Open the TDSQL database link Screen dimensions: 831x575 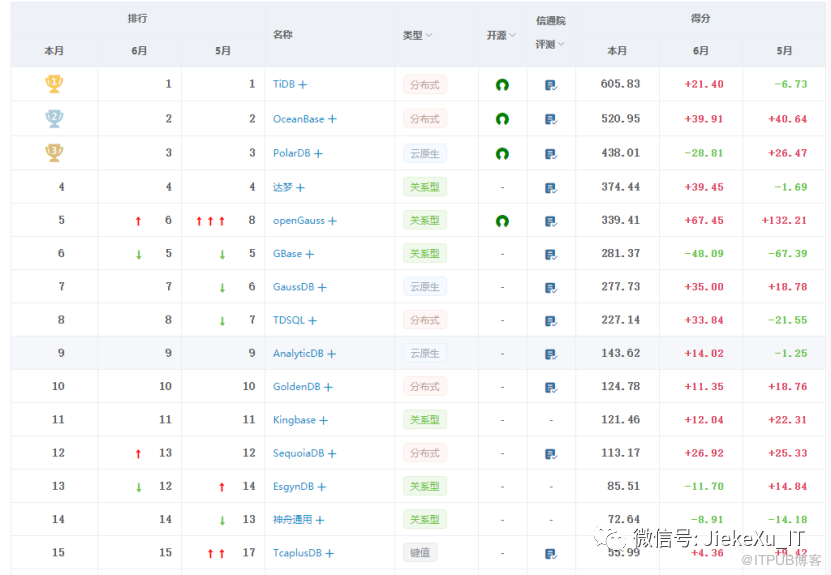[289, 320]
